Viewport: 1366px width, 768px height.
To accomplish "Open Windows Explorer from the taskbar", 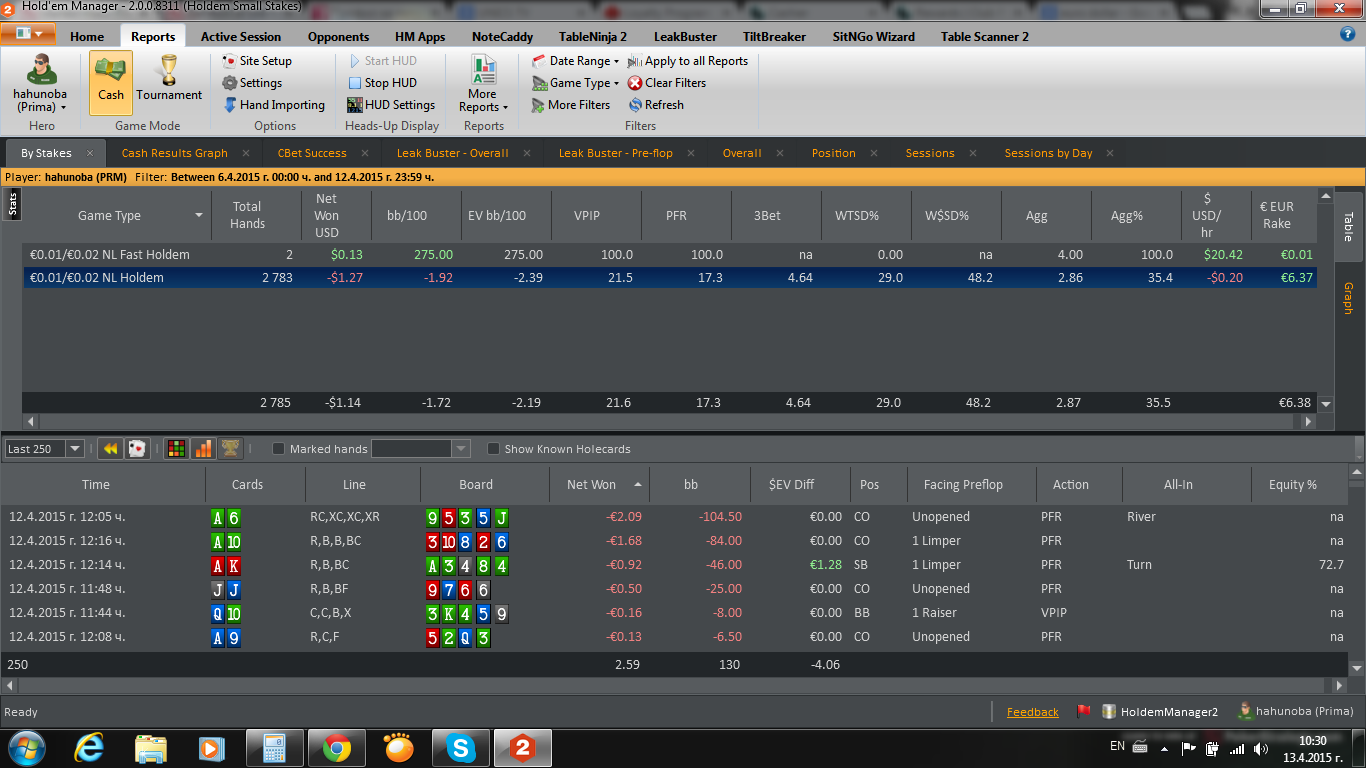I will 151,748.
